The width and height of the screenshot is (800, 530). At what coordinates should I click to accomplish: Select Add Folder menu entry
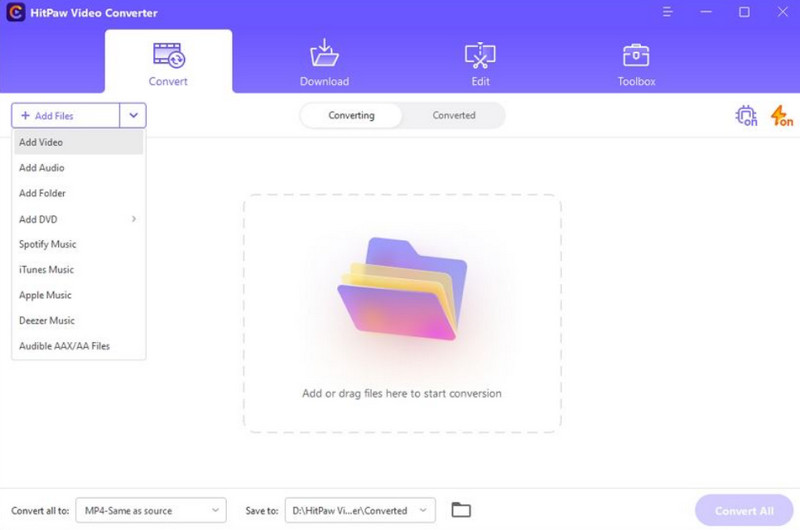click(x=78, y=193)
